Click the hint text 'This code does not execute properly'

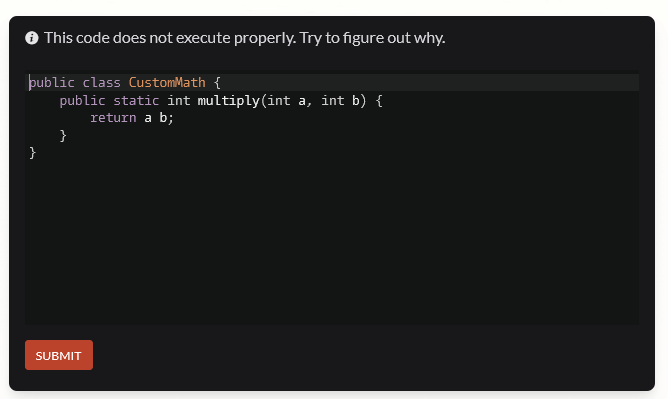pyautogui.click(x=170, y=38)
